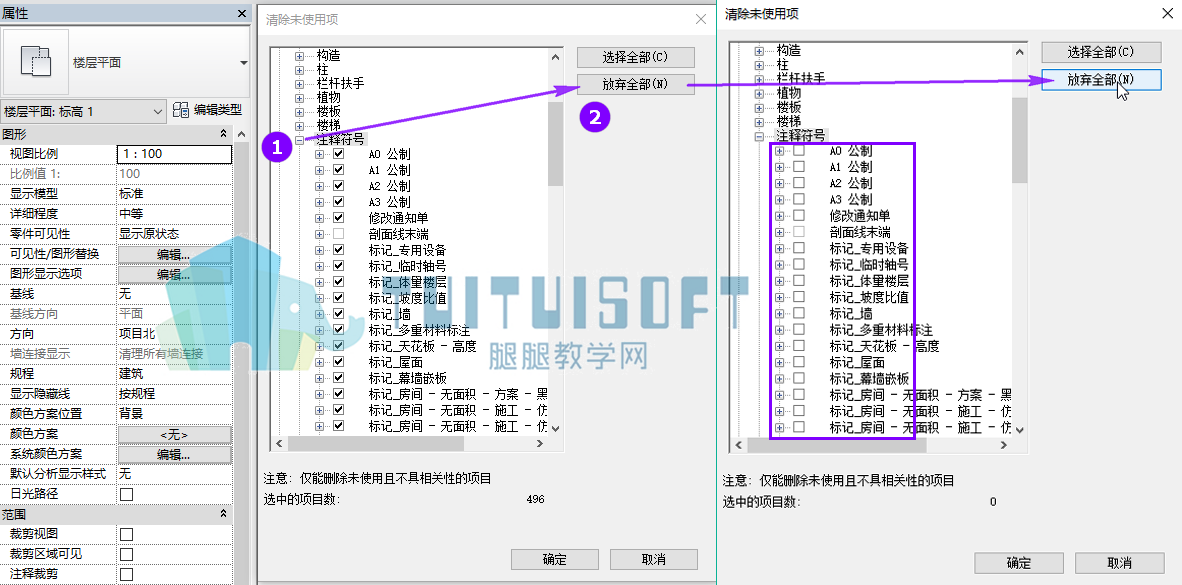Toggle 裁剪区域可见 checkbox
Image resolution: width=1182 pixels, height=585 pixels.
click(x=127, y=554)
